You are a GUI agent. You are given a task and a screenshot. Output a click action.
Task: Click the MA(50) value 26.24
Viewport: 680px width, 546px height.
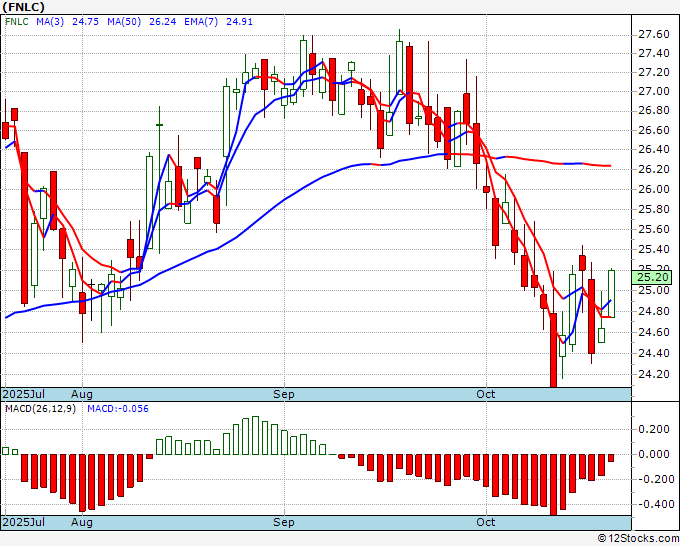pyautogui.click(x=163, y=22)
